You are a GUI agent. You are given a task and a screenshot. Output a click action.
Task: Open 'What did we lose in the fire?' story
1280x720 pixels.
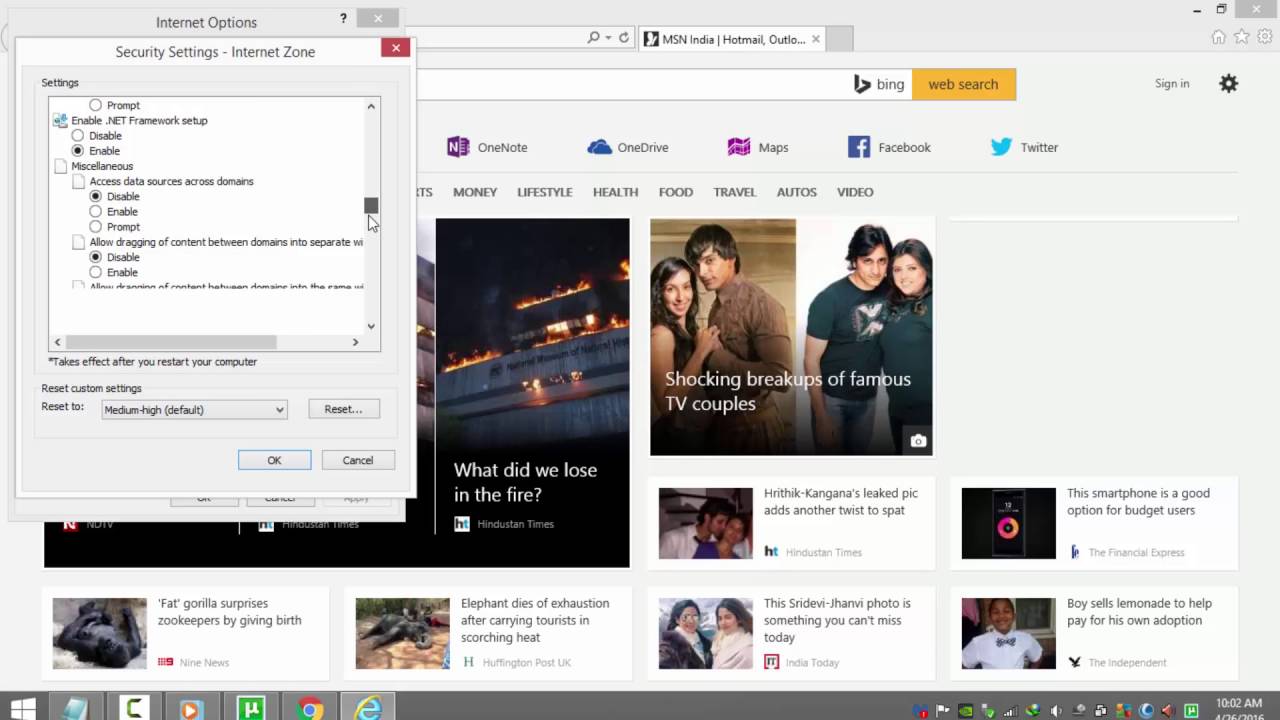point(525,482)
